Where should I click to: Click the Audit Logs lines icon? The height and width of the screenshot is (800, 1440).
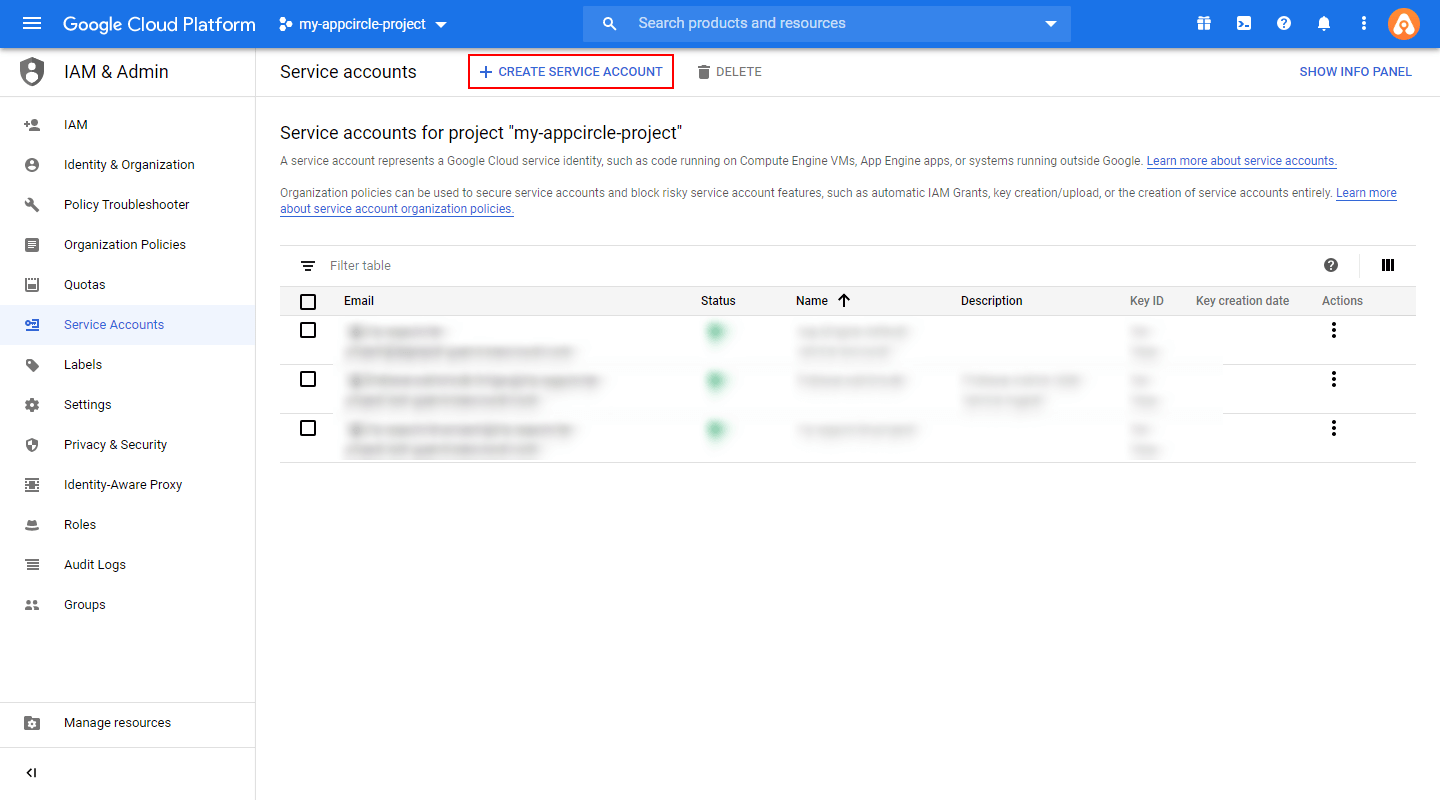pyautogui.click(x=32, y=565)
